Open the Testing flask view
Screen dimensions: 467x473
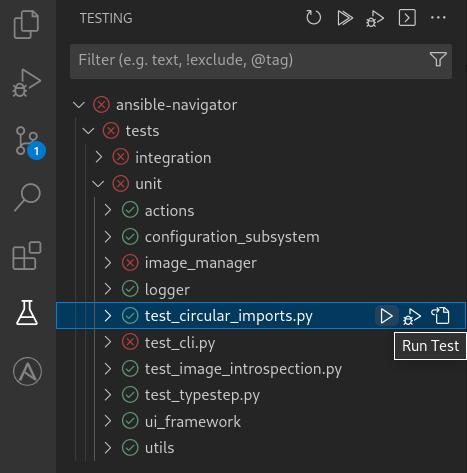[27, 313]
